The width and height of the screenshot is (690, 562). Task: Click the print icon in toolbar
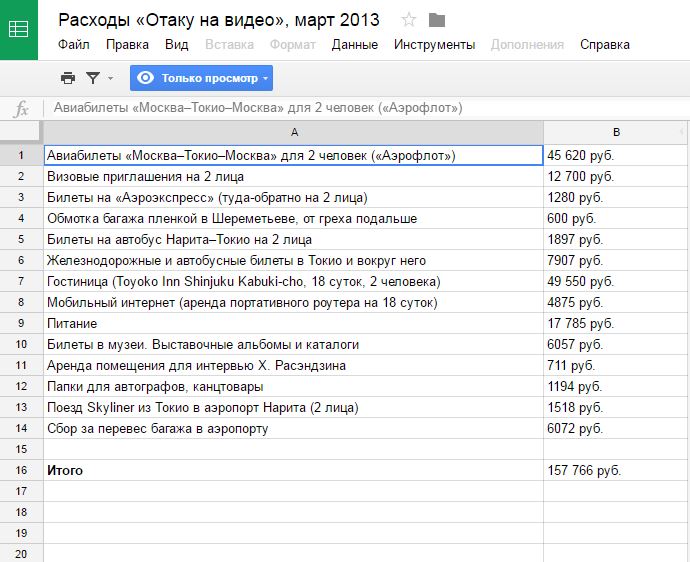pyautogui.click(x=67, y=78)
